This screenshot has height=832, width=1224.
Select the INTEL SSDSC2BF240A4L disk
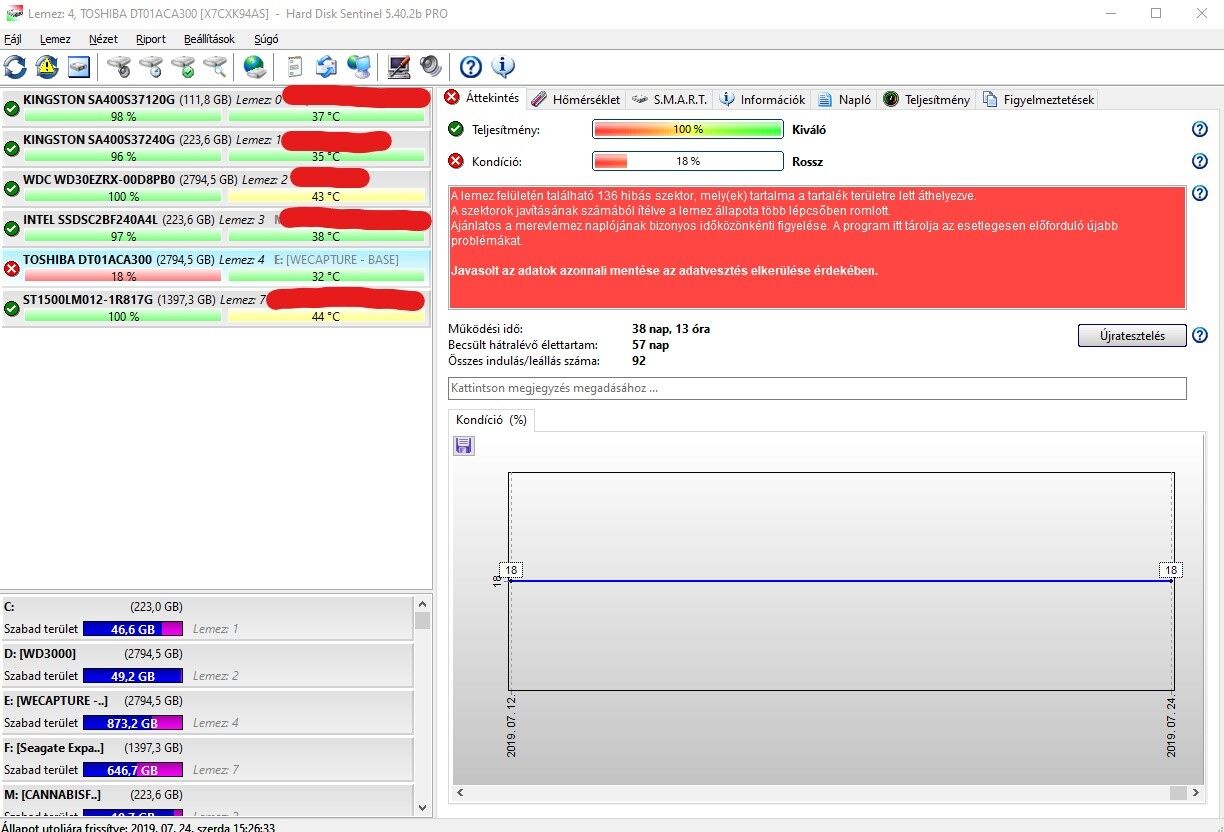[x=215, y=228]
